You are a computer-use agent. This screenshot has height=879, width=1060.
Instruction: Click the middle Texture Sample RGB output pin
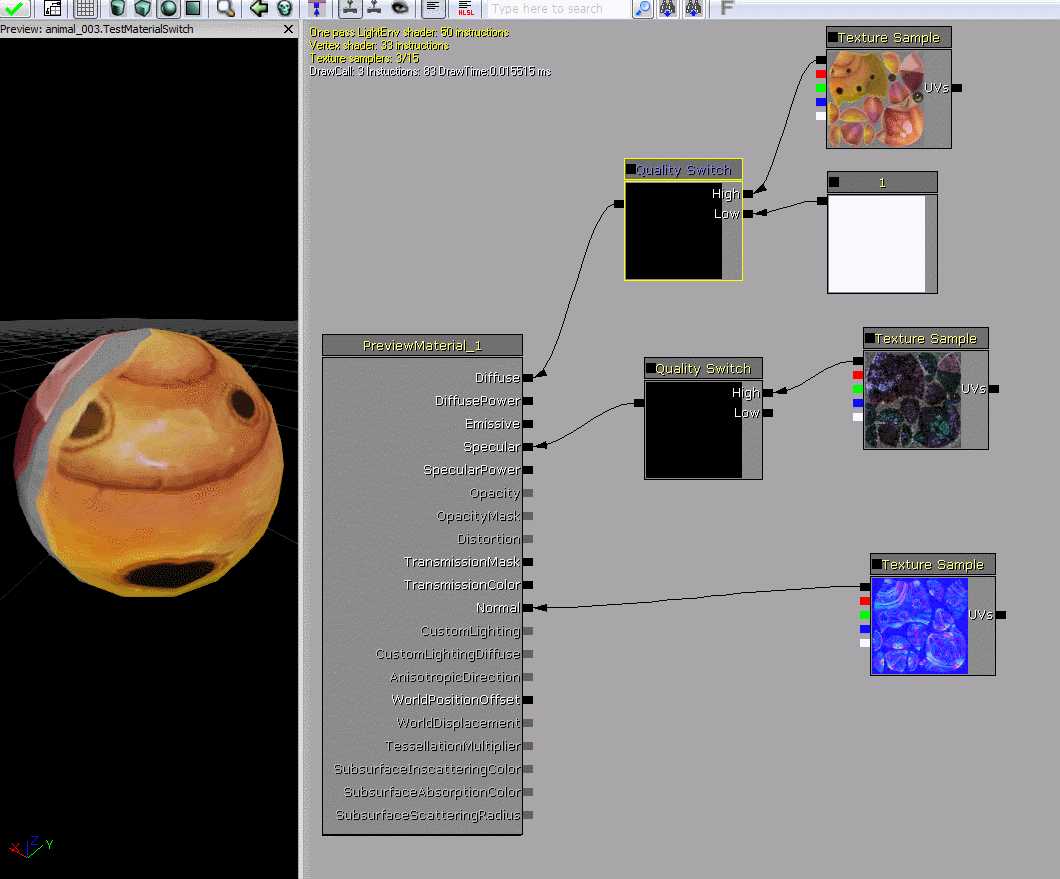858,361
